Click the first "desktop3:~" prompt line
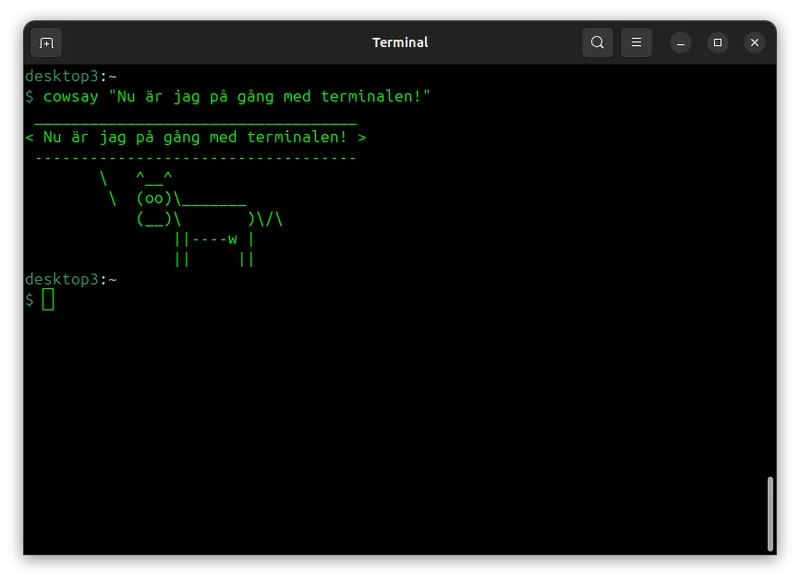The image size is (800, 581). click(x=71, y=76)
